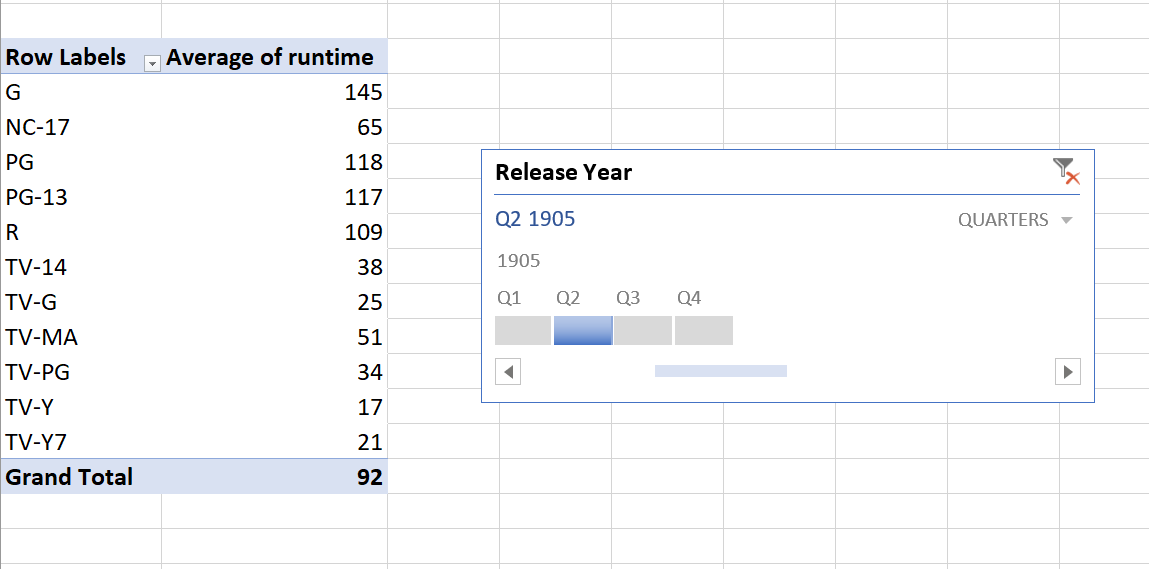Select the Average of runtime header cell

[x=274, y=56]
